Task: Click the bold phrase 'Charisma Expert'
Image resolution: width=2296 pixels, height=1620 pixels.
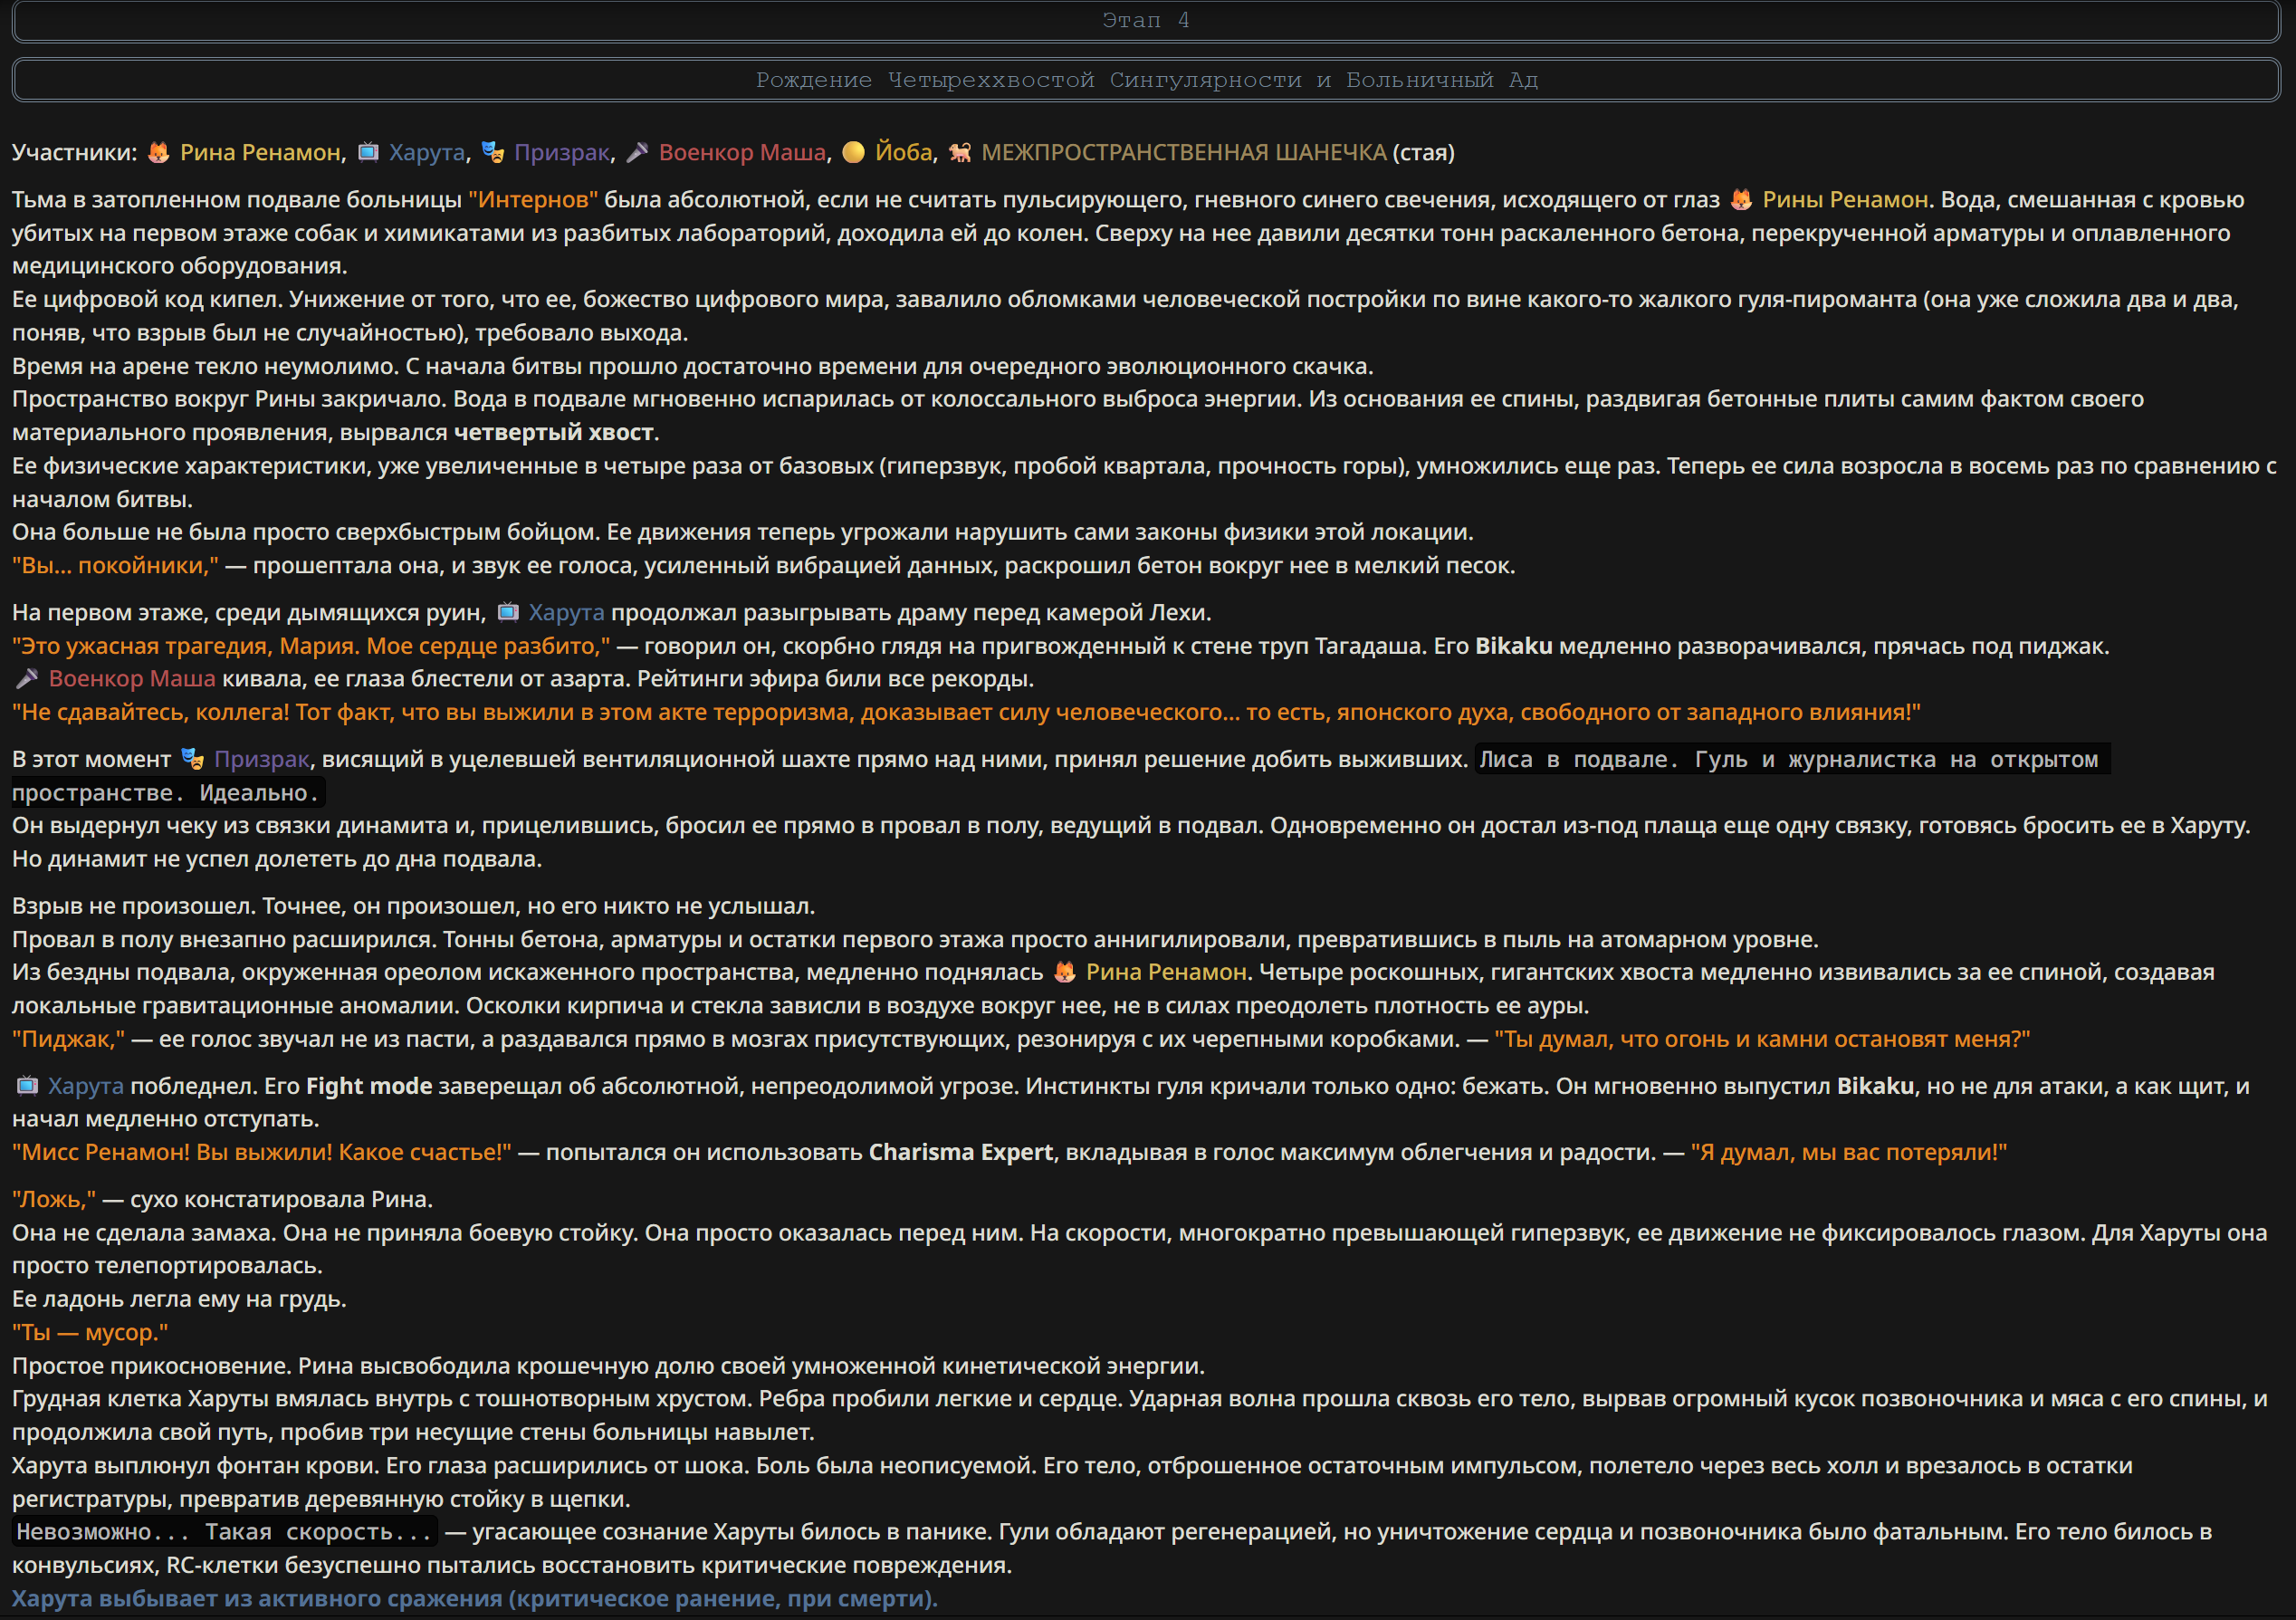Action: point(961,1152)
